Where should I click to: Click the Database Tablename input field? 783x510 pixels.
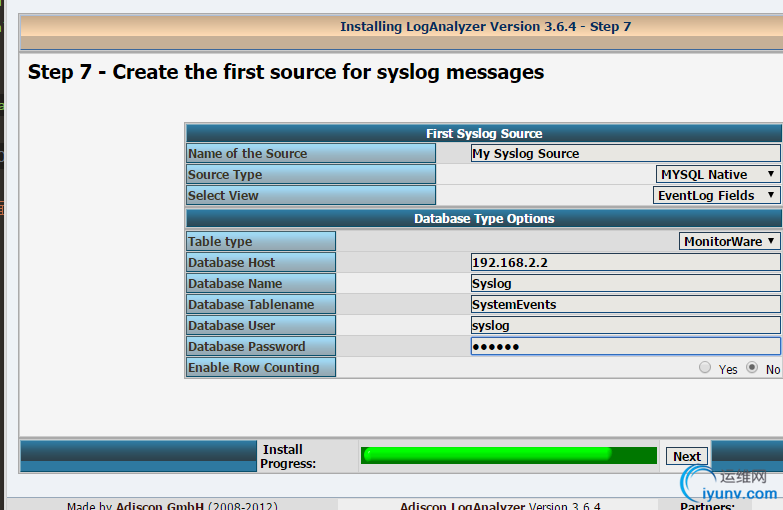pyautogui.click(x=626, y=304)
